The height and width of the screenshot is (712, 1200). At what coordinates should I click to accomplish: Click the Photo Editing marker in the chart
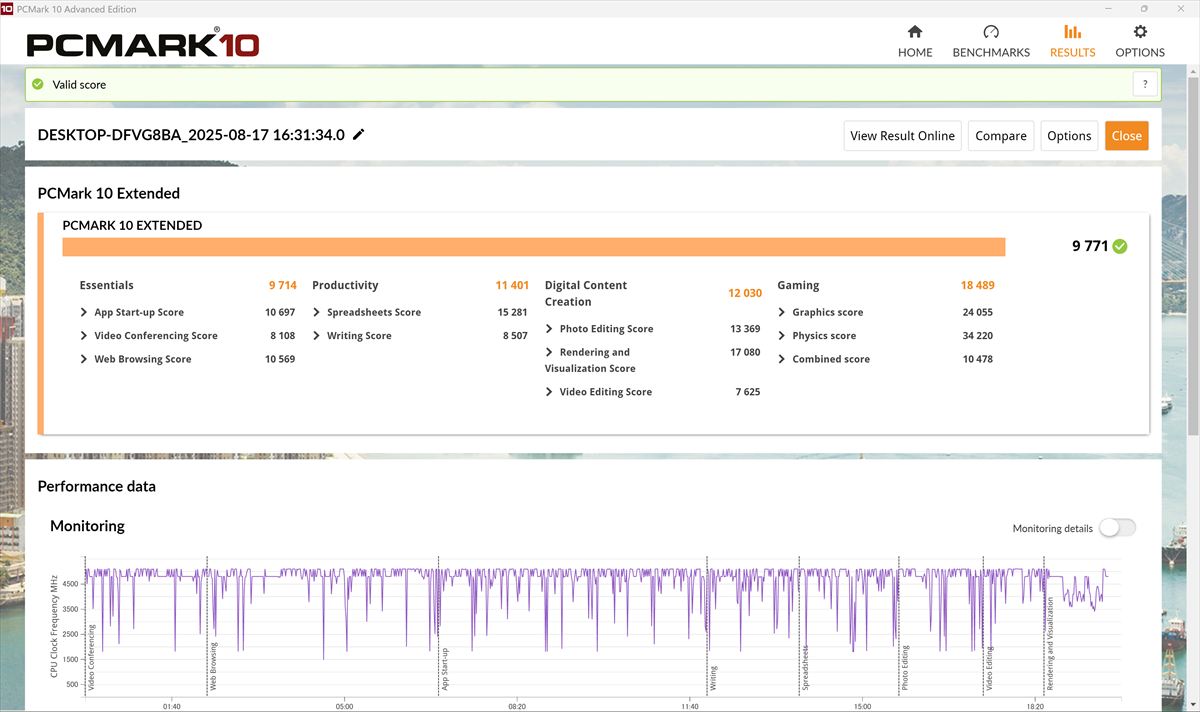(905, 669)
